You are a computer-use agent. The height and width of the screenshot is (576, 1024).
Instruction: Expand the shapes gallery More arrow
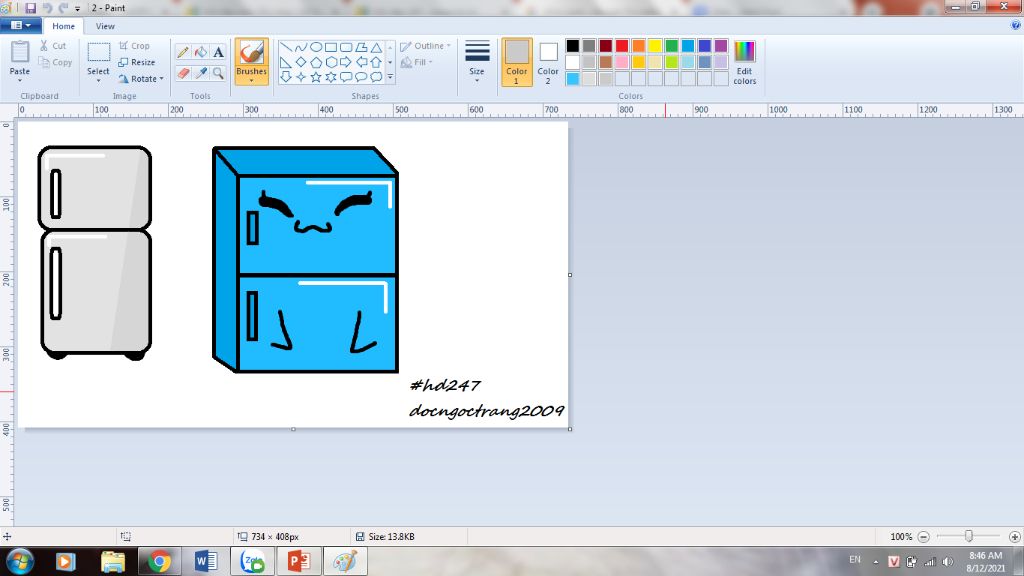coord(390,77)
